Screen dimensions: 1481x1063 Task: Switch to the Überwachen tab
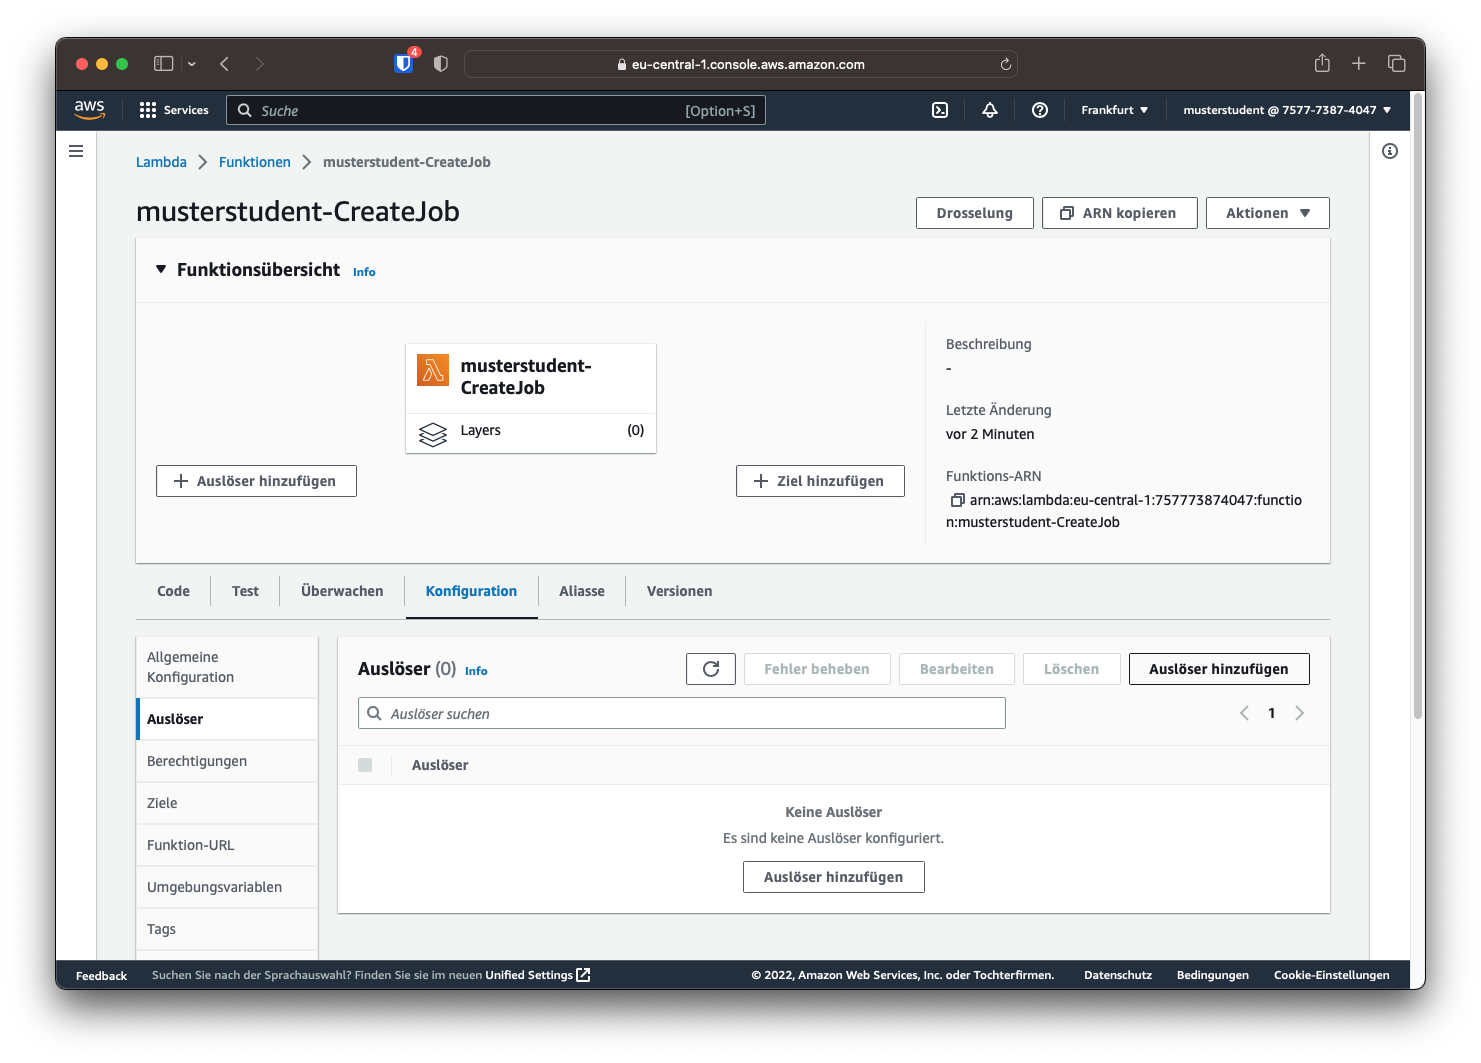(342, 591)
